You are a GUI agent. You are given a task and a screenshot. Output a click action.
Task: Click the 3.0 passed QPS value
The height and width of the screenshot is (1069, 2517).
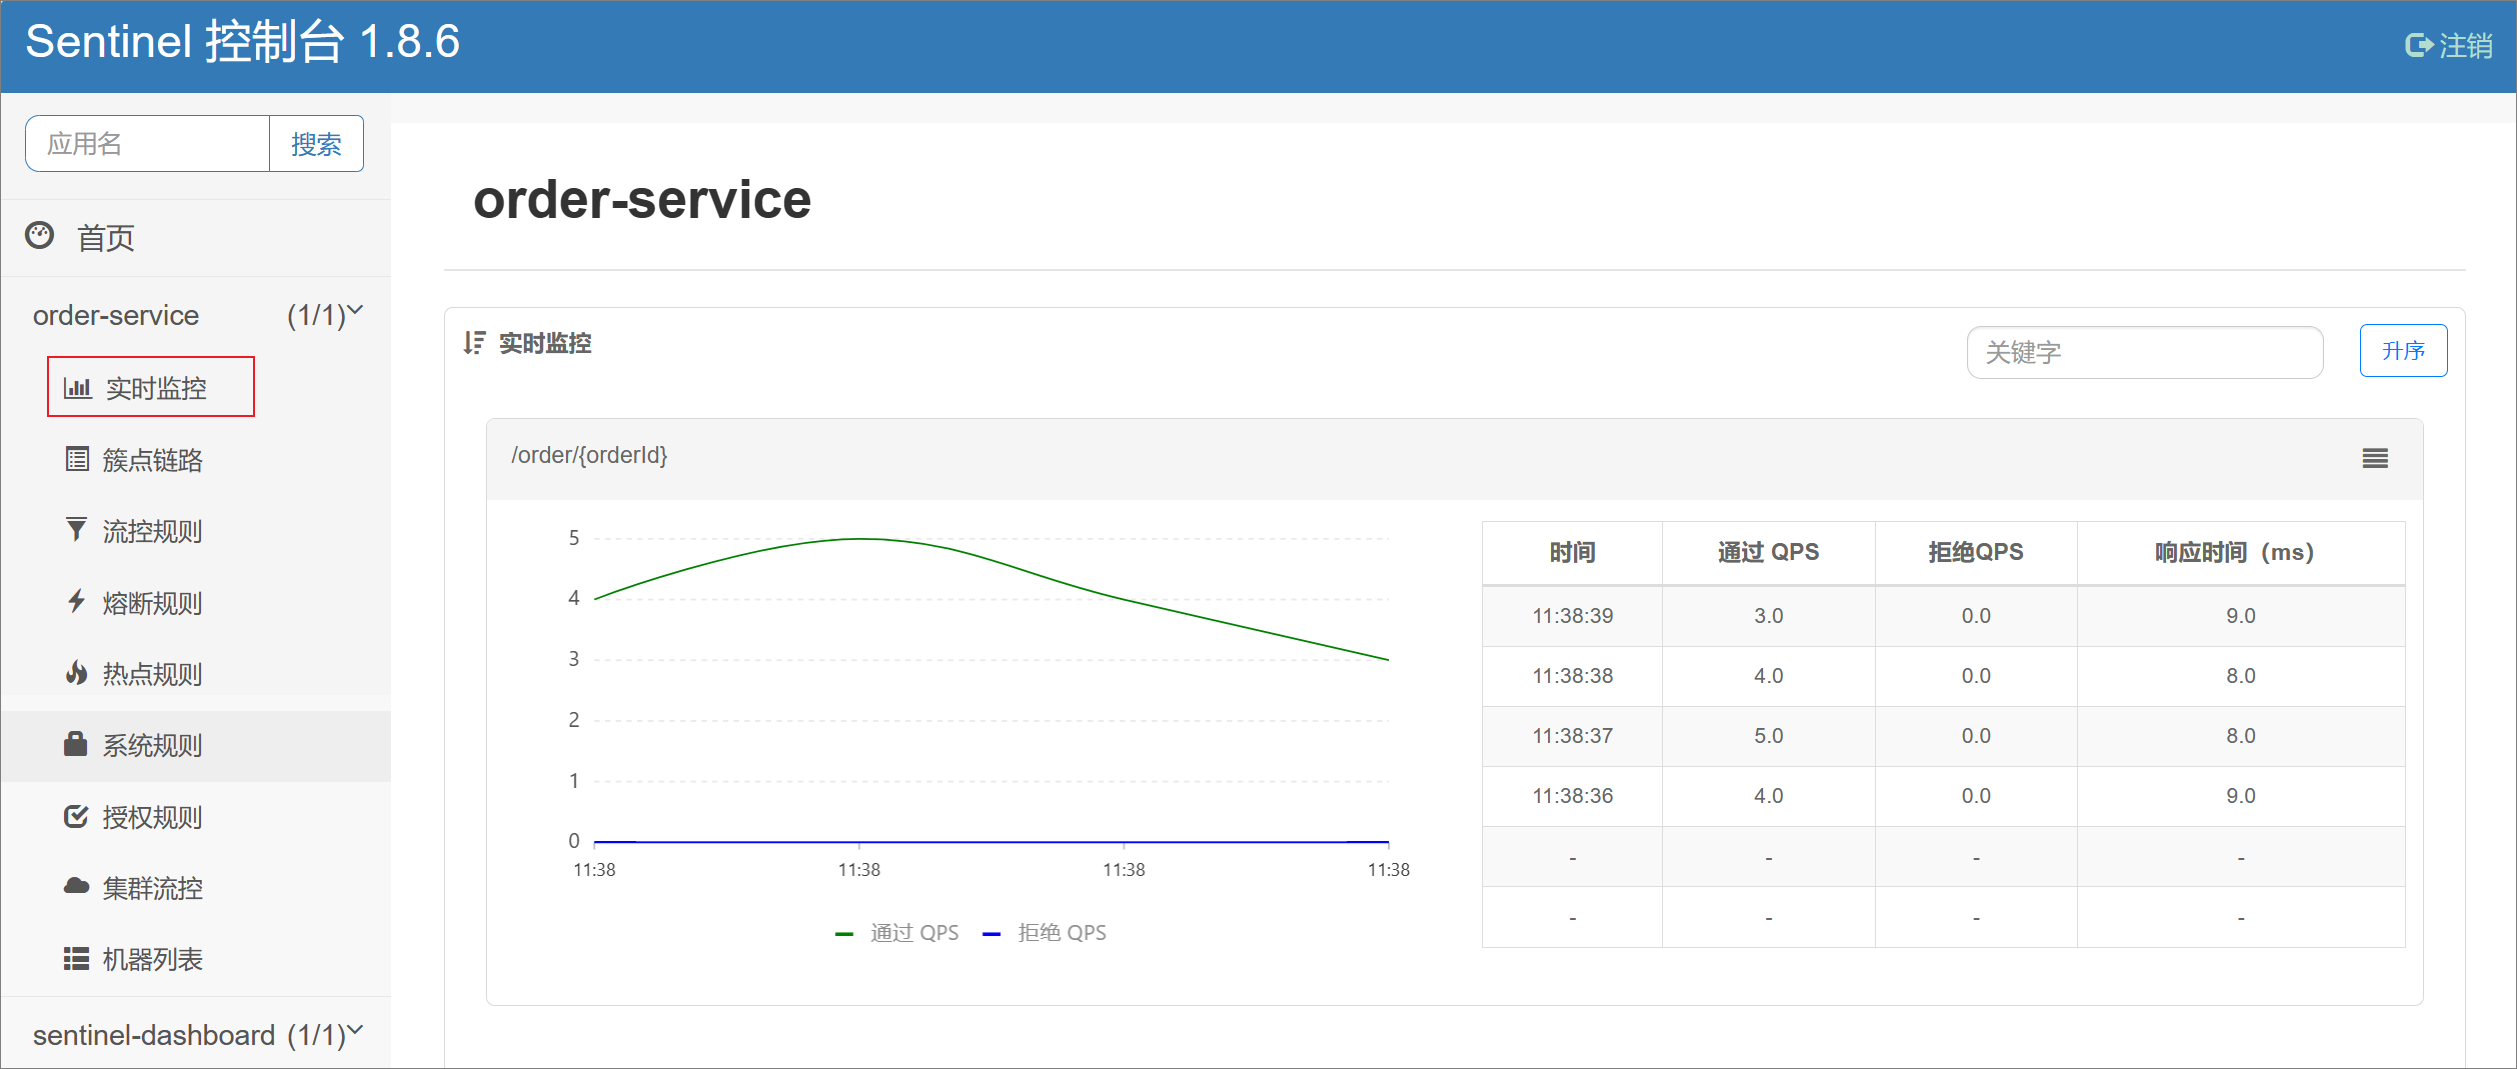point(1768,616)
